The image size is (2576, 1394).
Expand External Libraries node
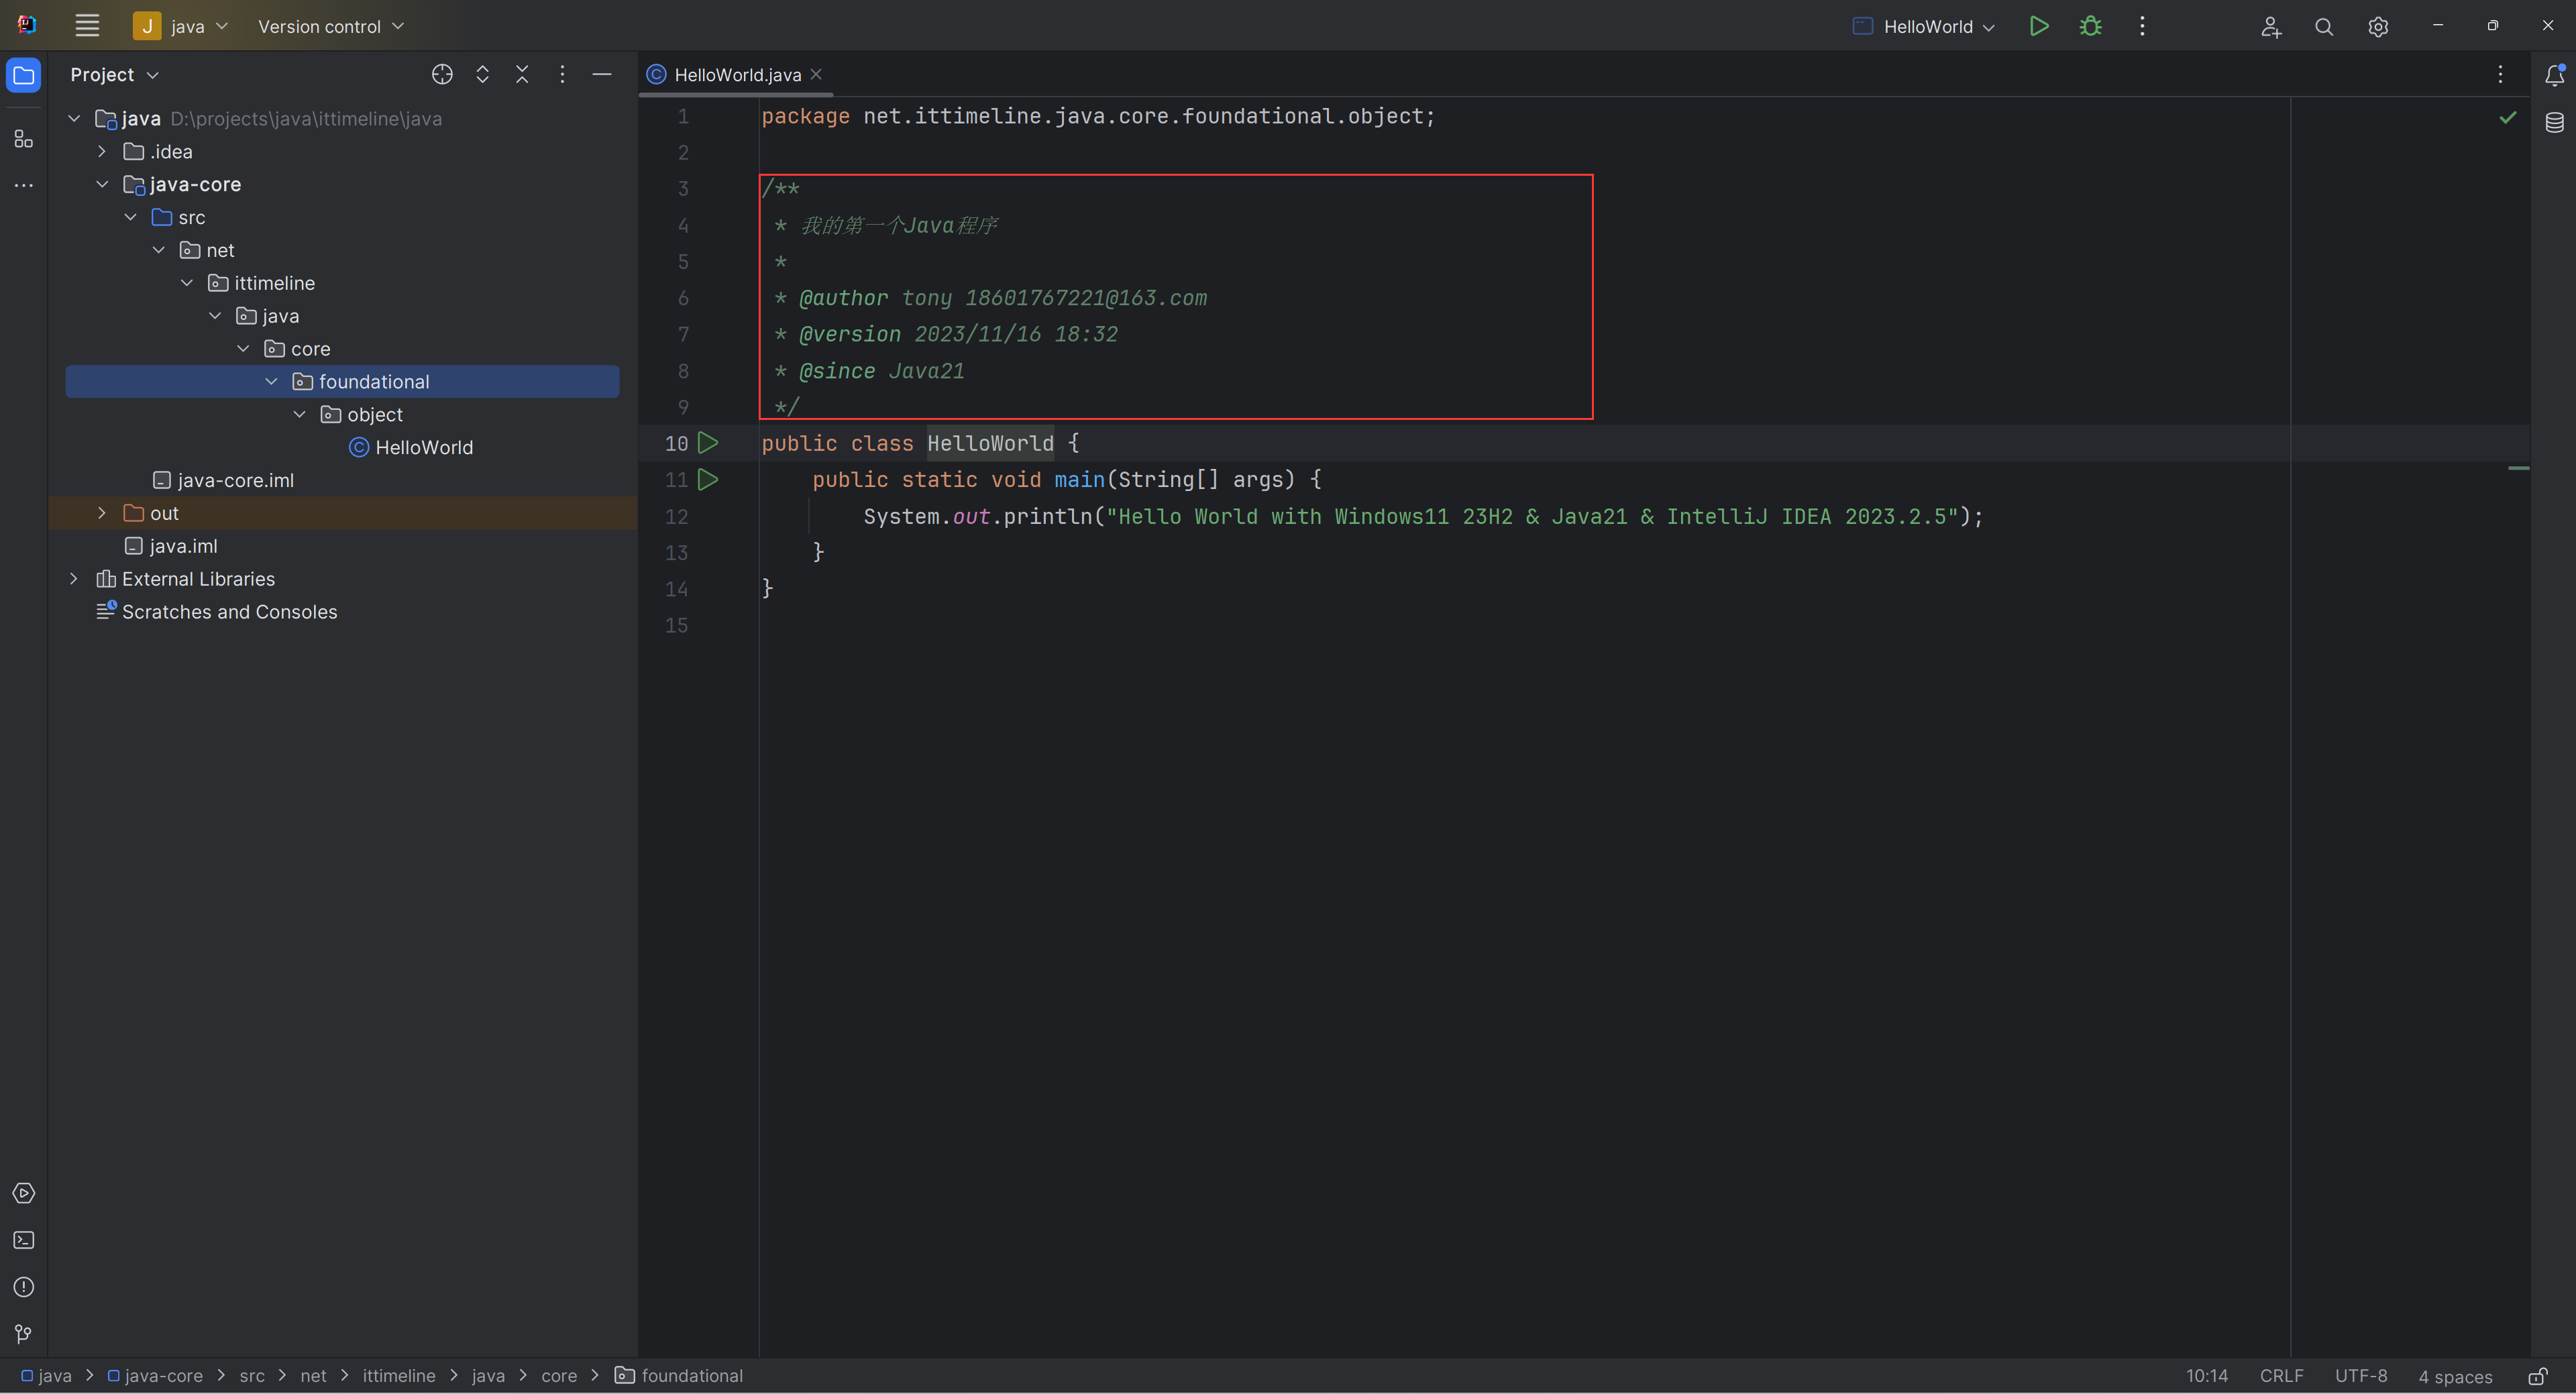(73, 580)
